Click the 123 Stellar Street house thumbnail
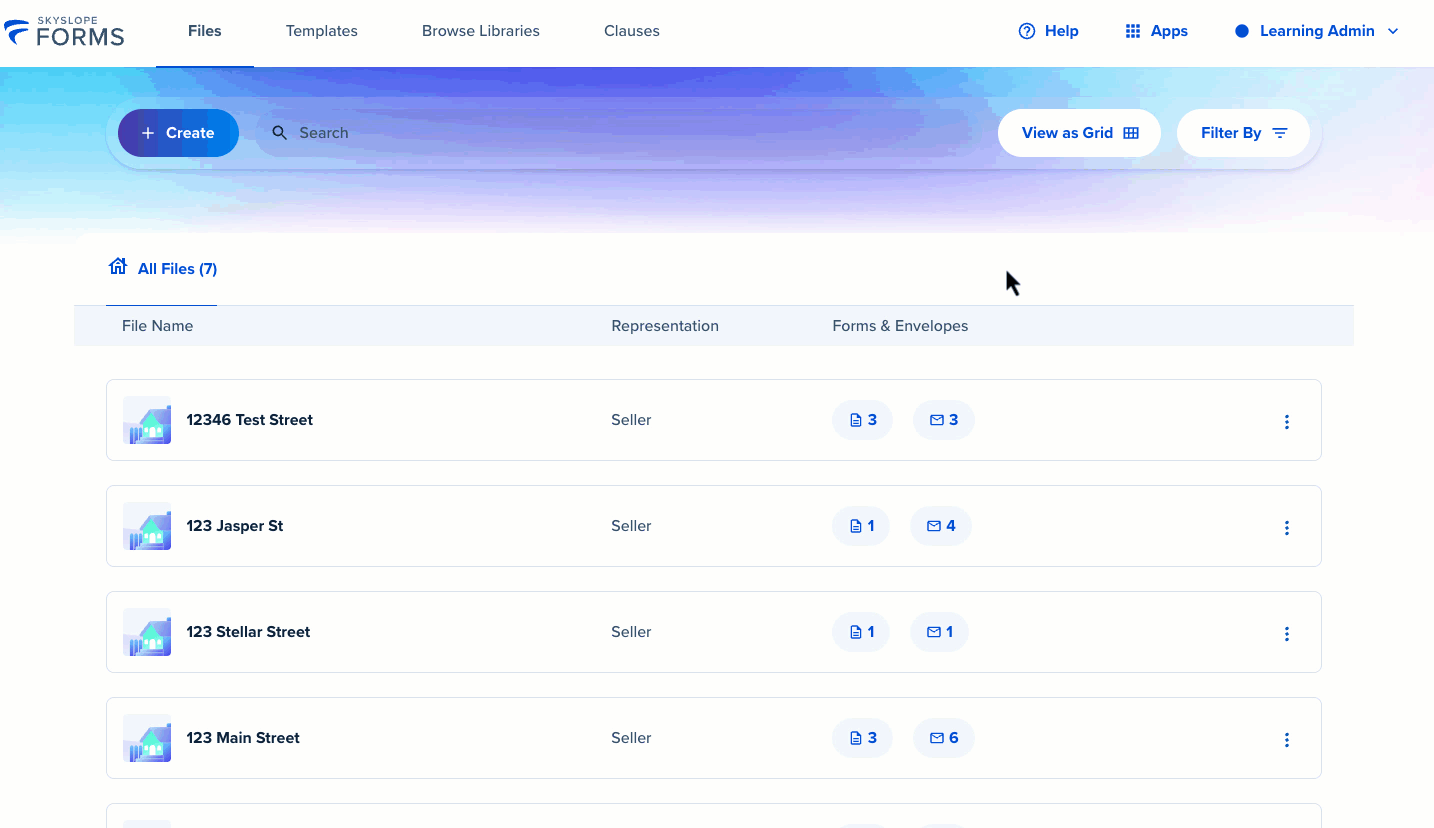This screenshot has height=828, width=1434. 147,632
